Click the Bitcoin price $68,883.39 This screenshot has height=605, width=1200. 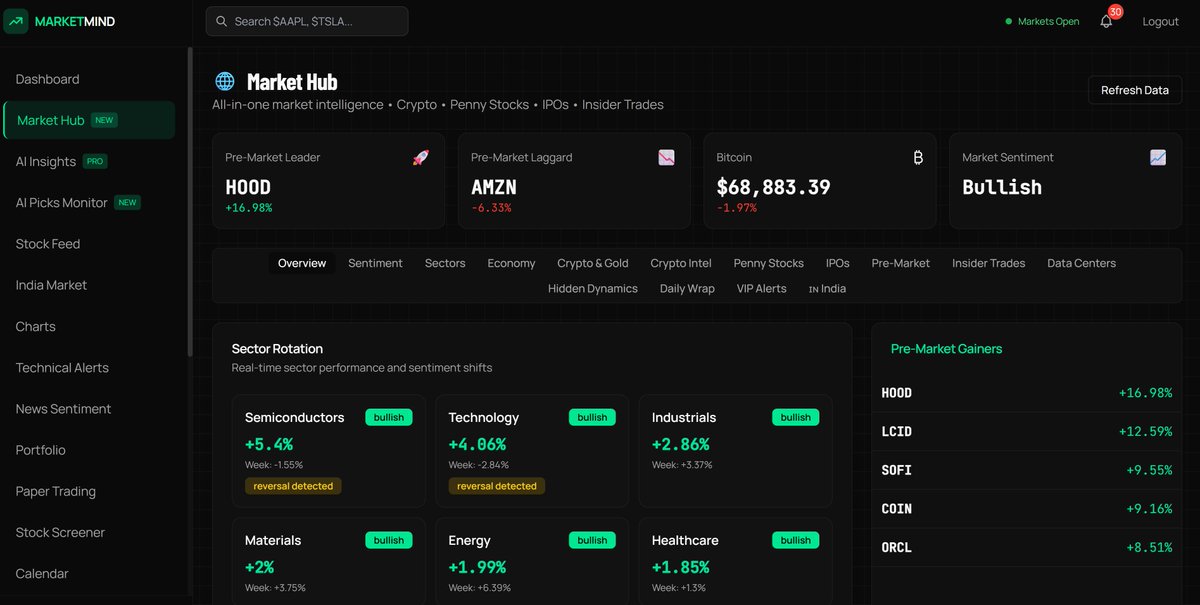pos(773,187)
